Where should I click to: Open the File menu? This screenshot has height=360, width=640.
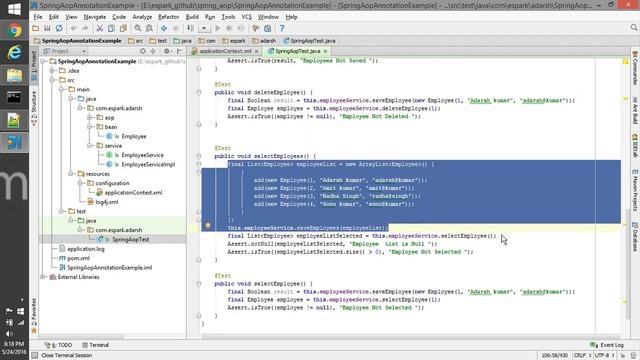(38, 17)
